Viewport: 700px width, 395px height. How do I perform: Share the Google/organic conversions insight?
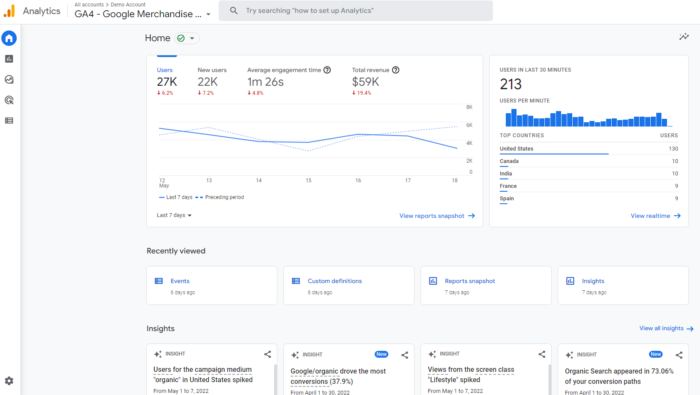(404, 355)
